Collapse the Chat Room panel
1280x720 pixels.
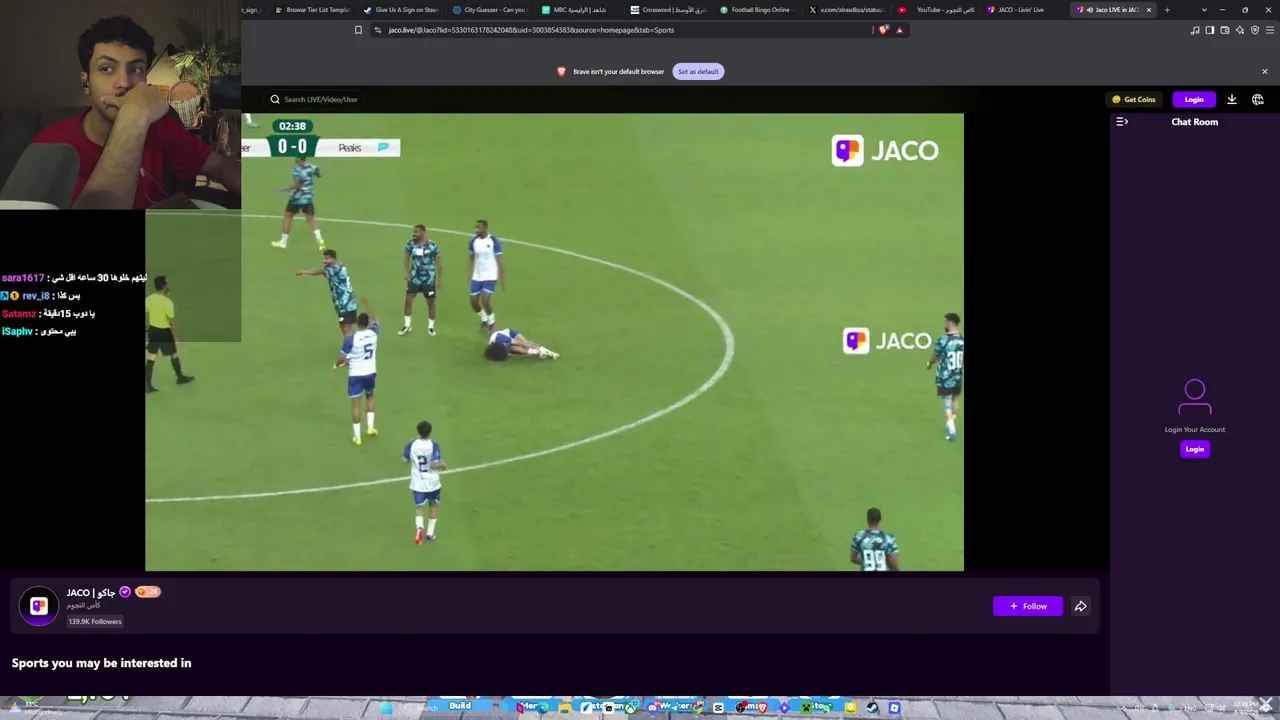pos(1122,122)
